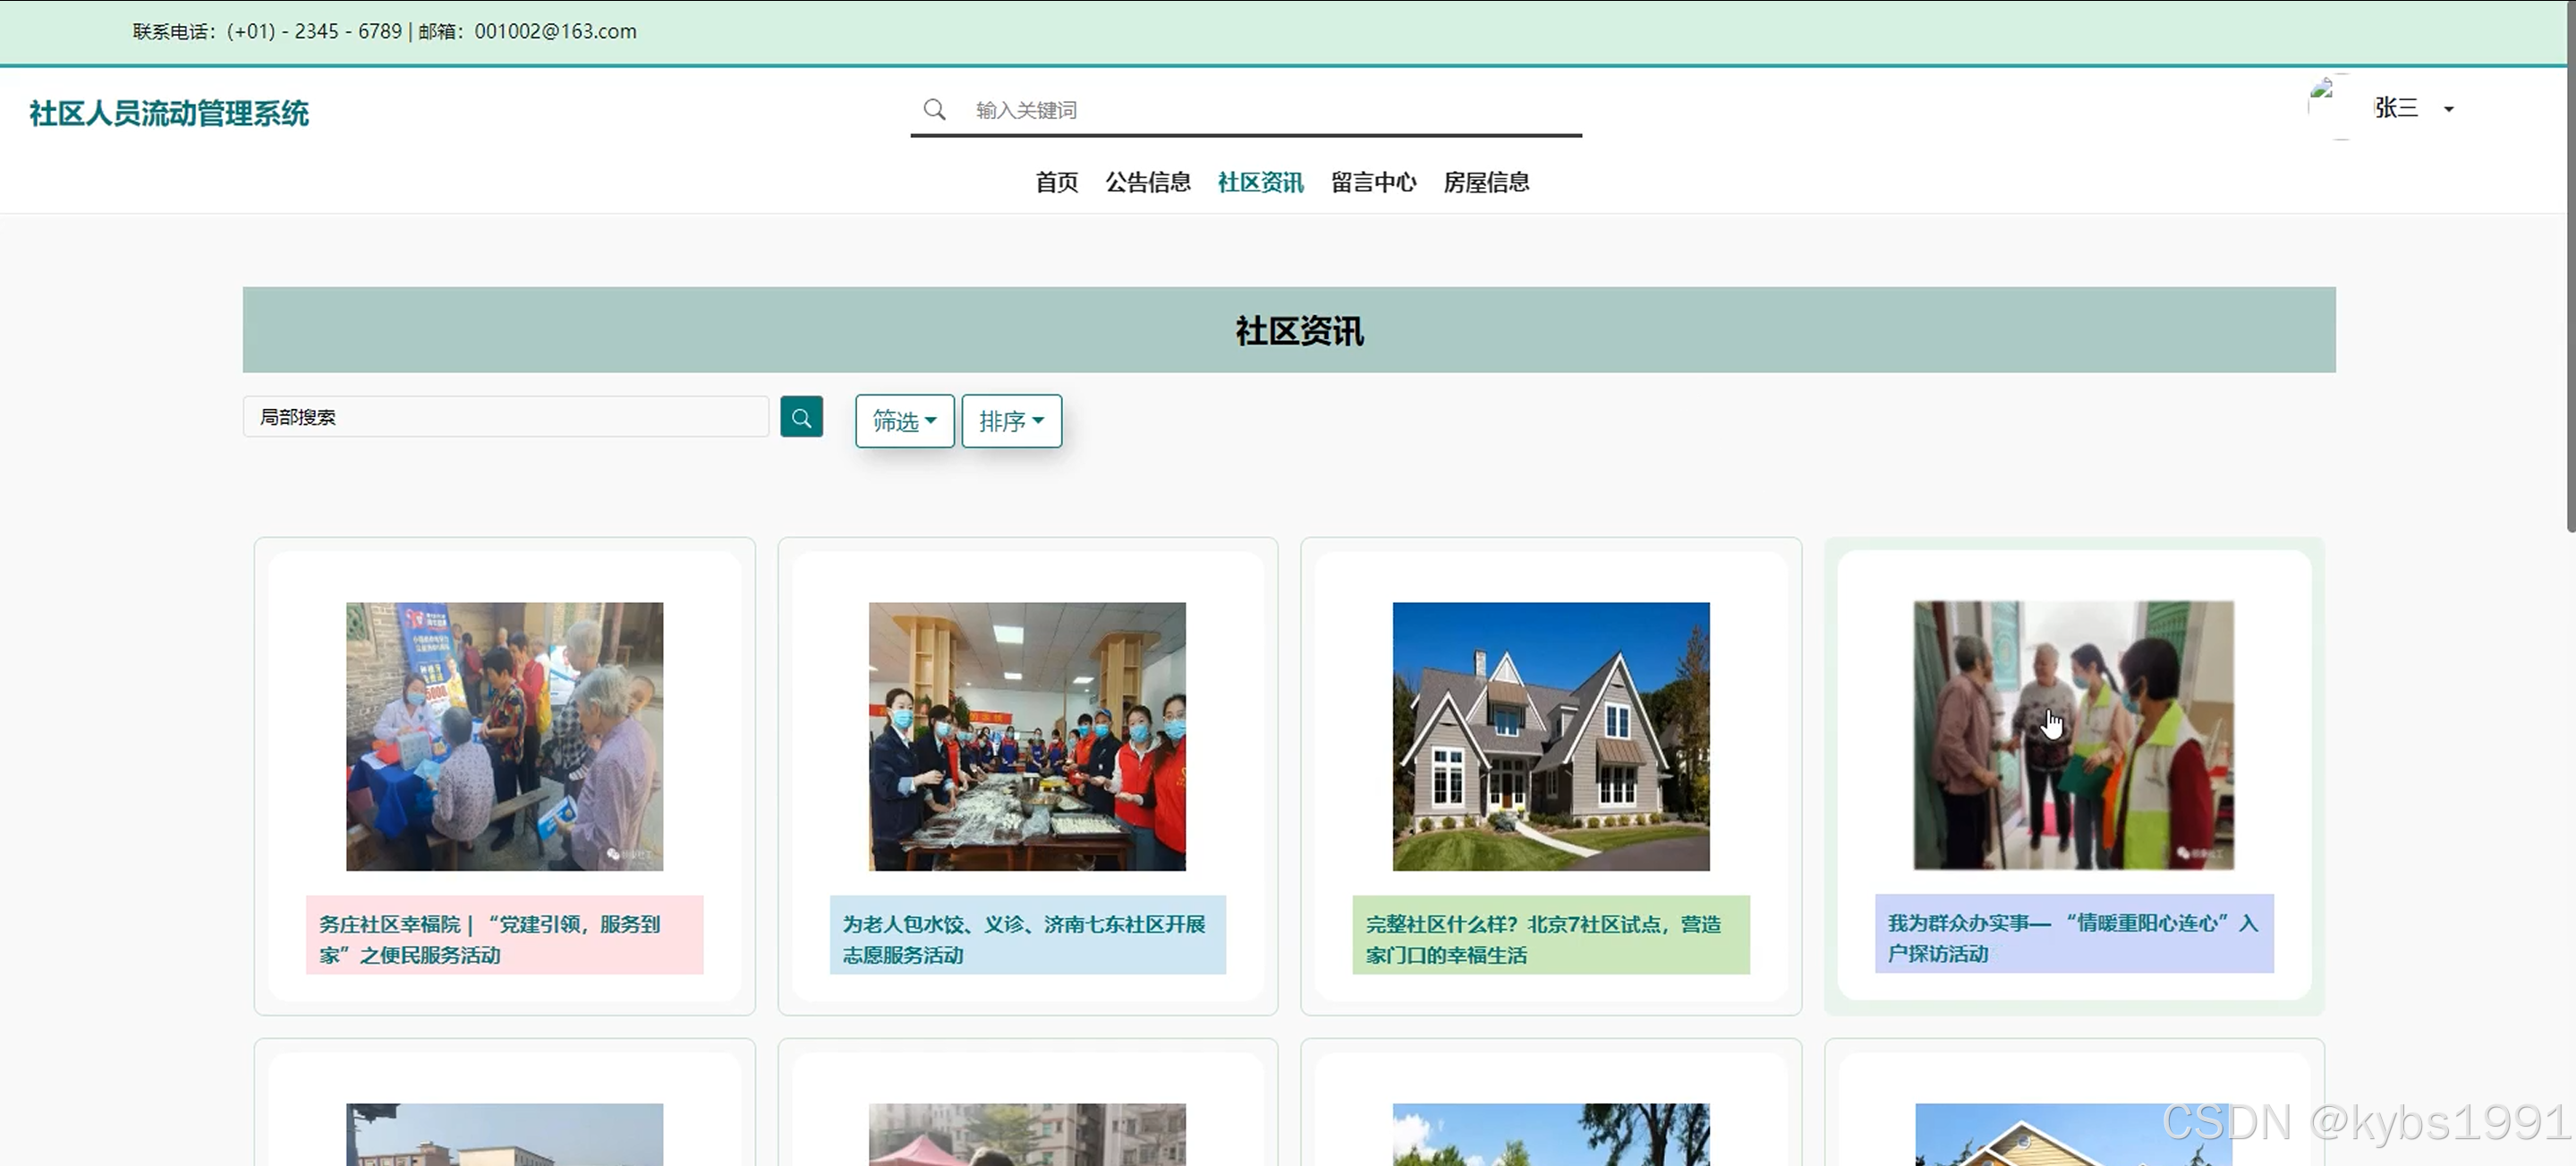Select the 社区资讯 navigation tab
The width and height of the screenshot is (2576, 1166).
pyautogui.click(x=1260, y=182)
